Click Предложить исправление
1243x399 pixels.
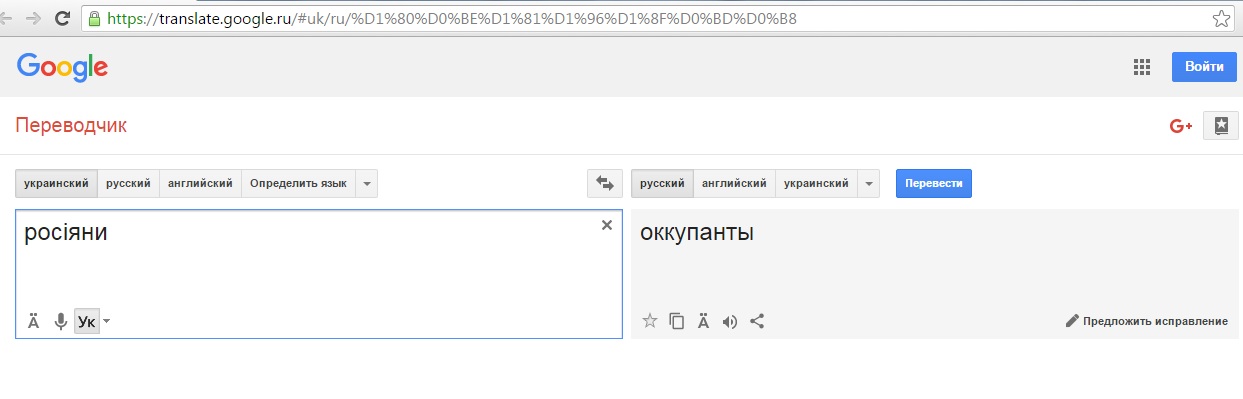(x=1147, y=321)
